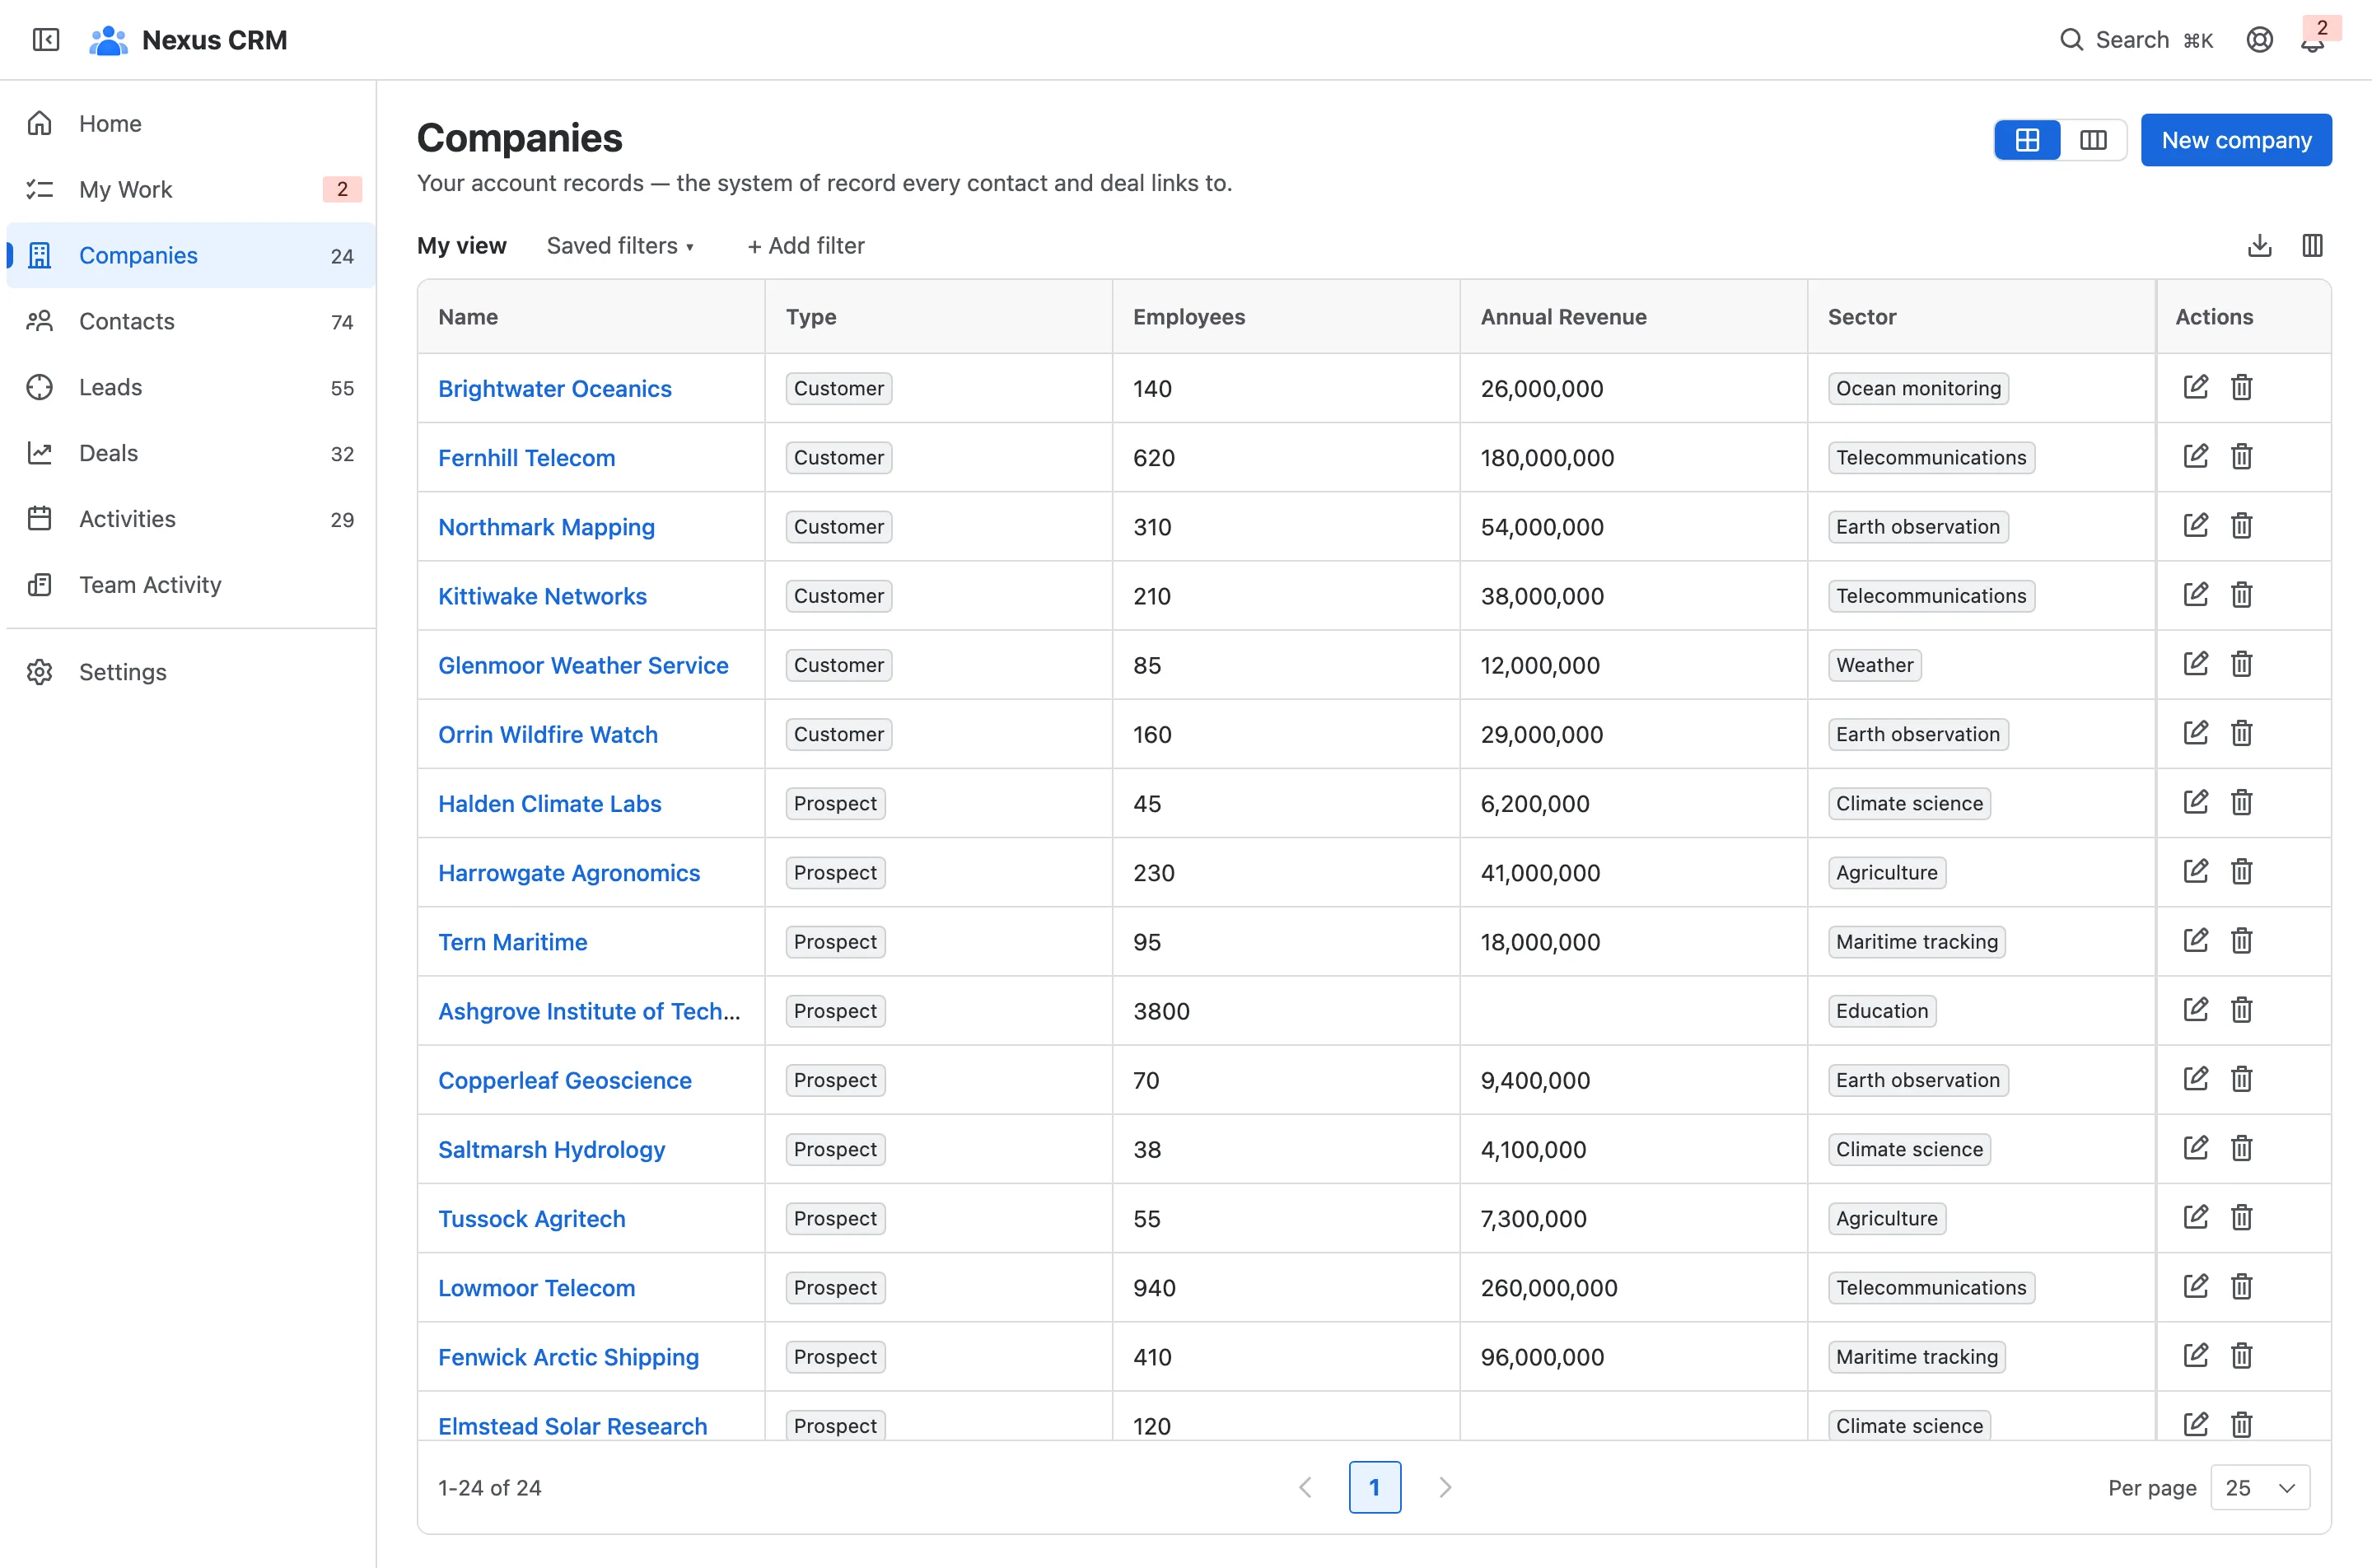The width and height of the screenshot is (2372, 1568).
Task: Open the help/support icon in header
Action: [x=2259, y=40]
